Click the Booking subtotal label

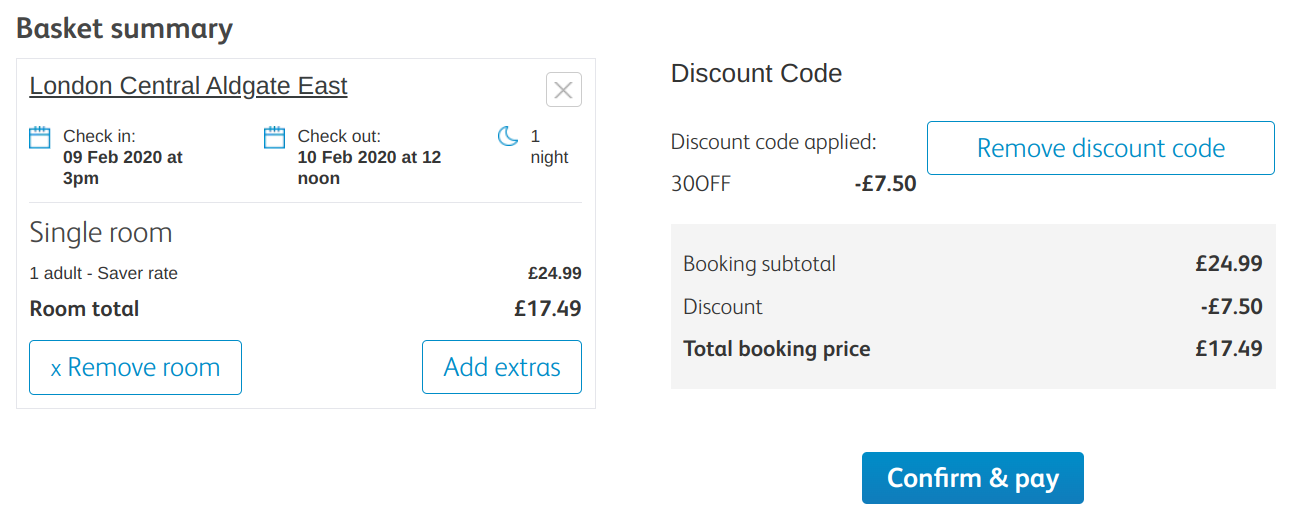759,264
